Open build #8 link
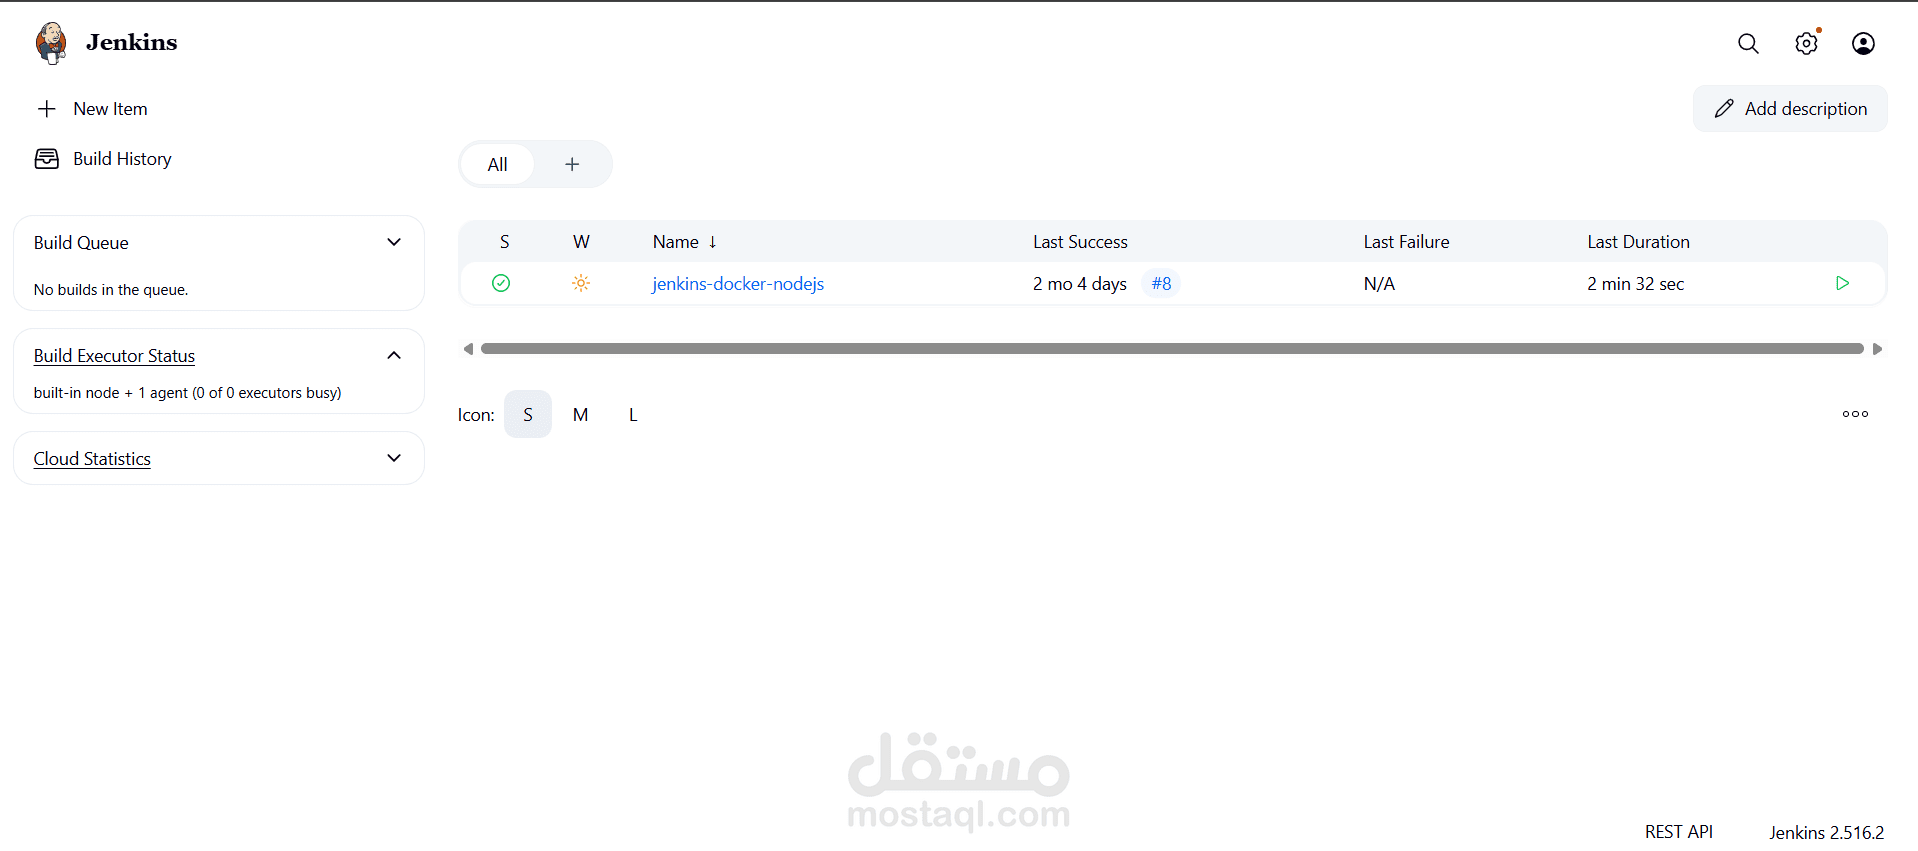Image resolution: width=1918 pixels, height=851 pixels. (1161, 284)
